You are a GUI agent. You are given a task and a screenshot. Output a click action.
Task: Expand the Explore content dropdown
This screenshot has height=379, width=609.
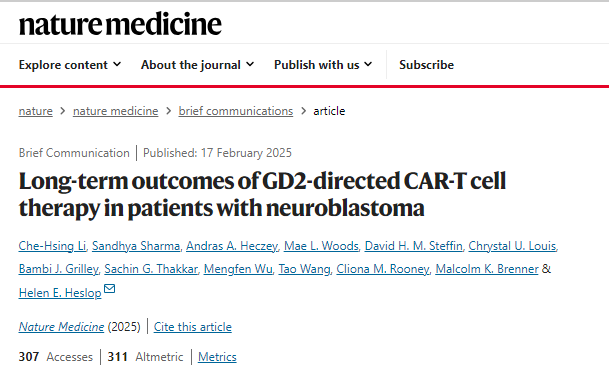point(70,65)
